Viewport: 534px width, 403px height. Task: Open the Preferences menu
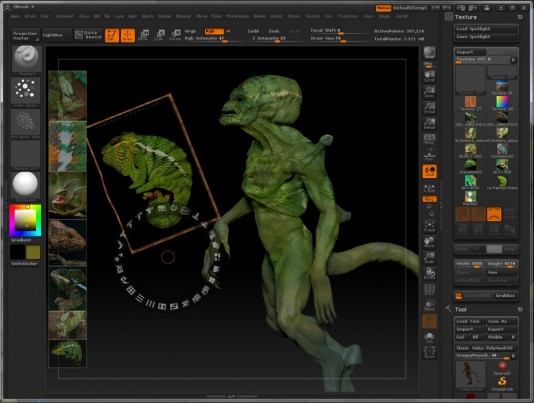[x=237, y=16]
